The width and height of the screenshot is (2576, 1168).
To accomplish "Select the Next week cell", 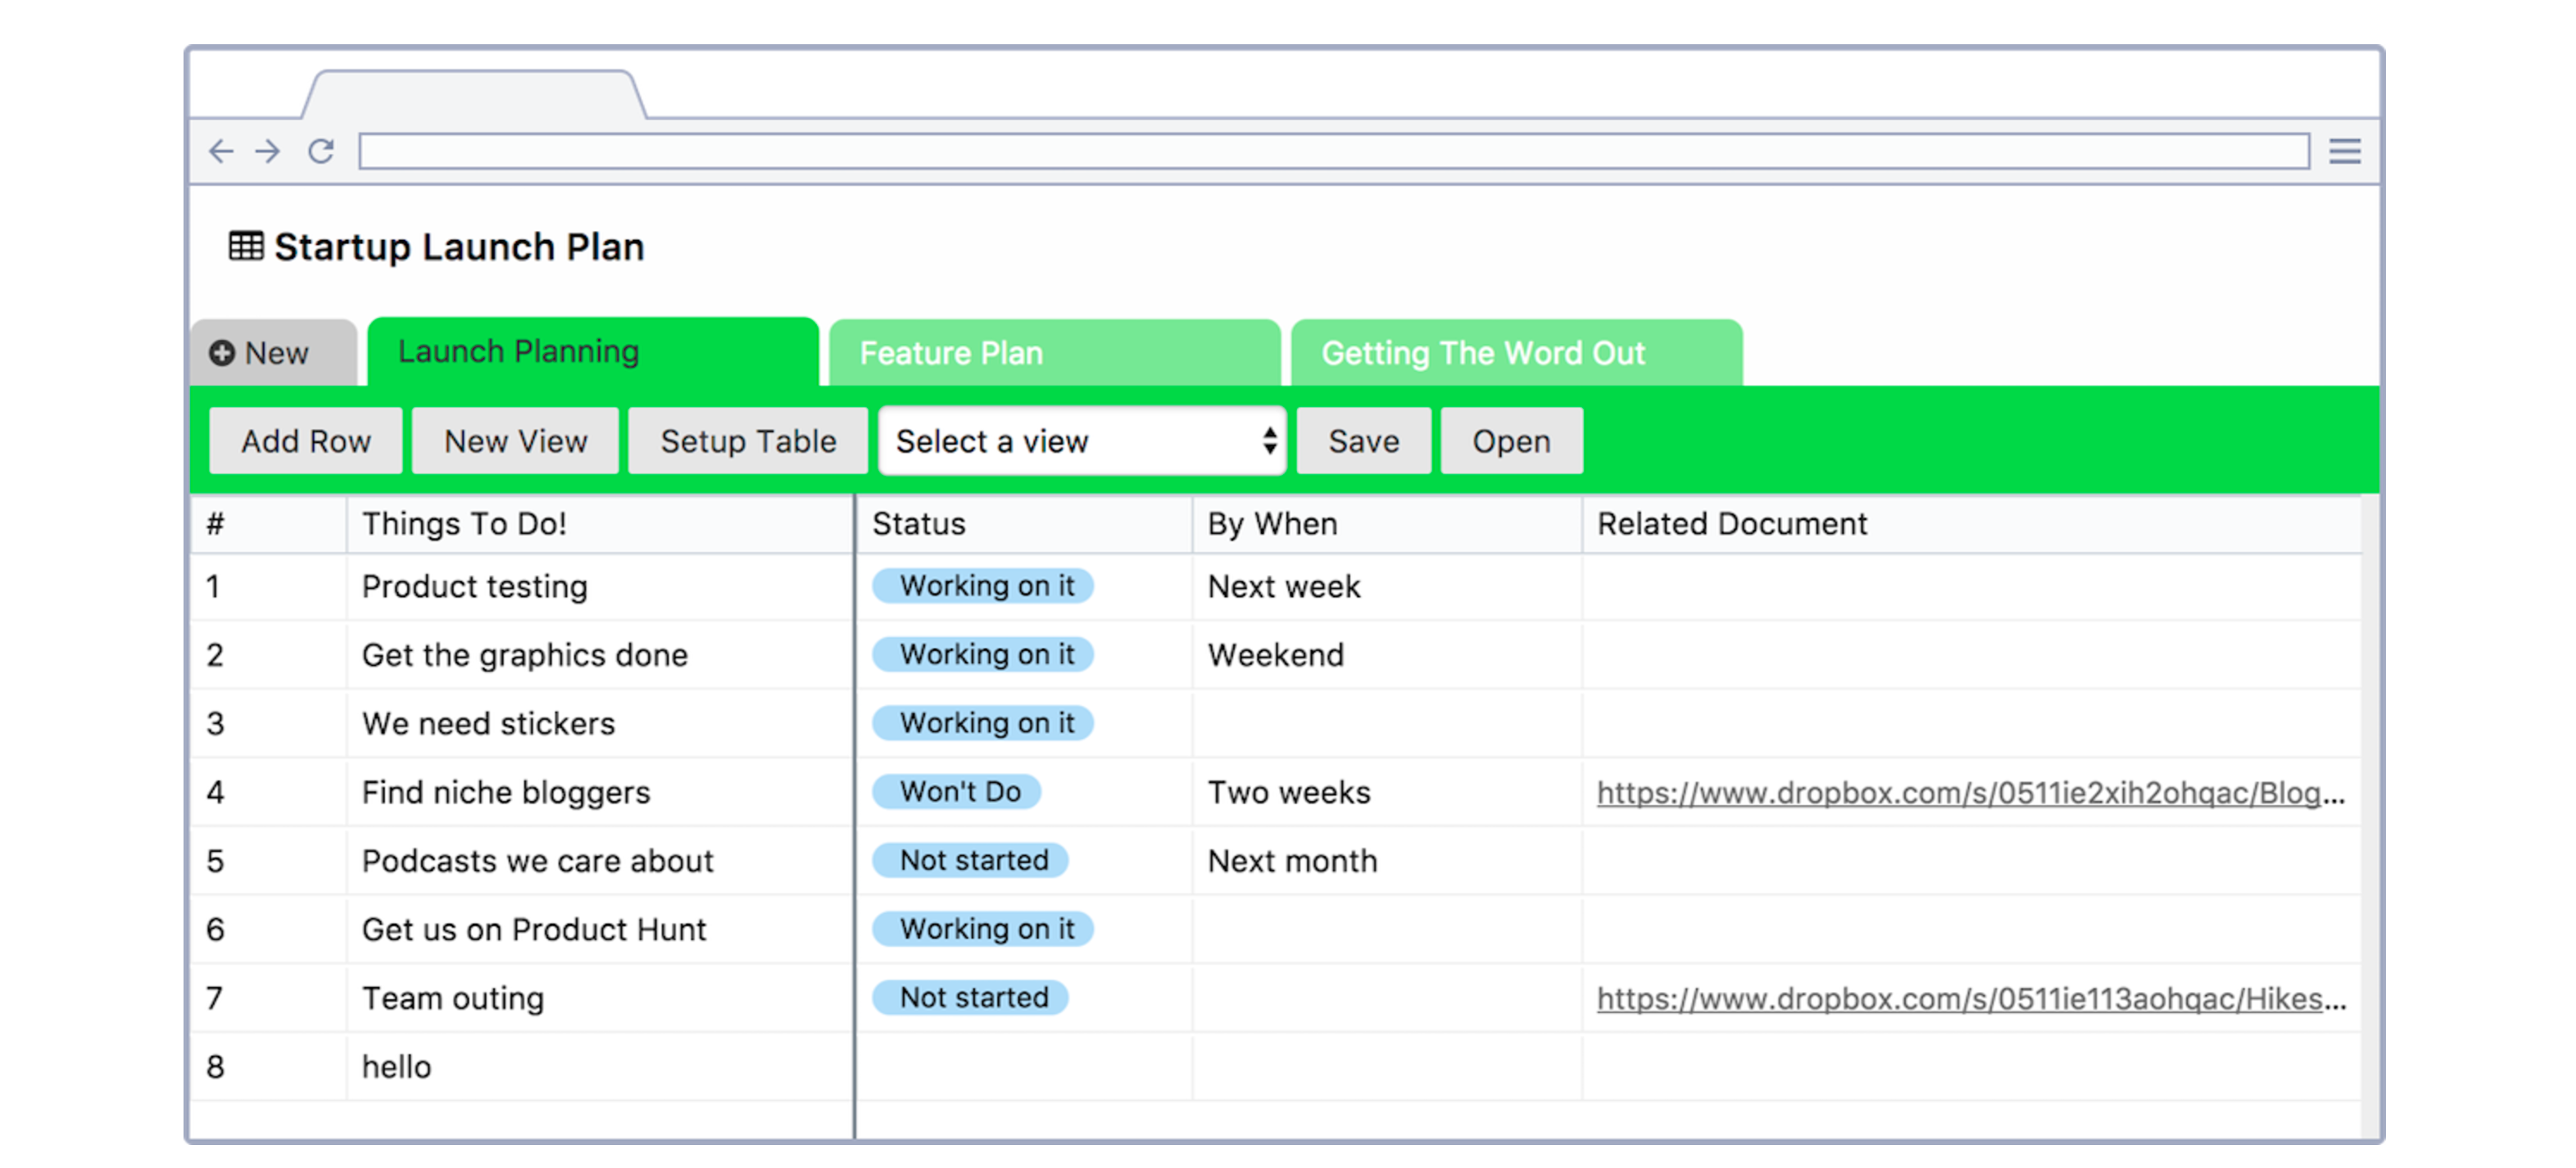I will 1387,587.
